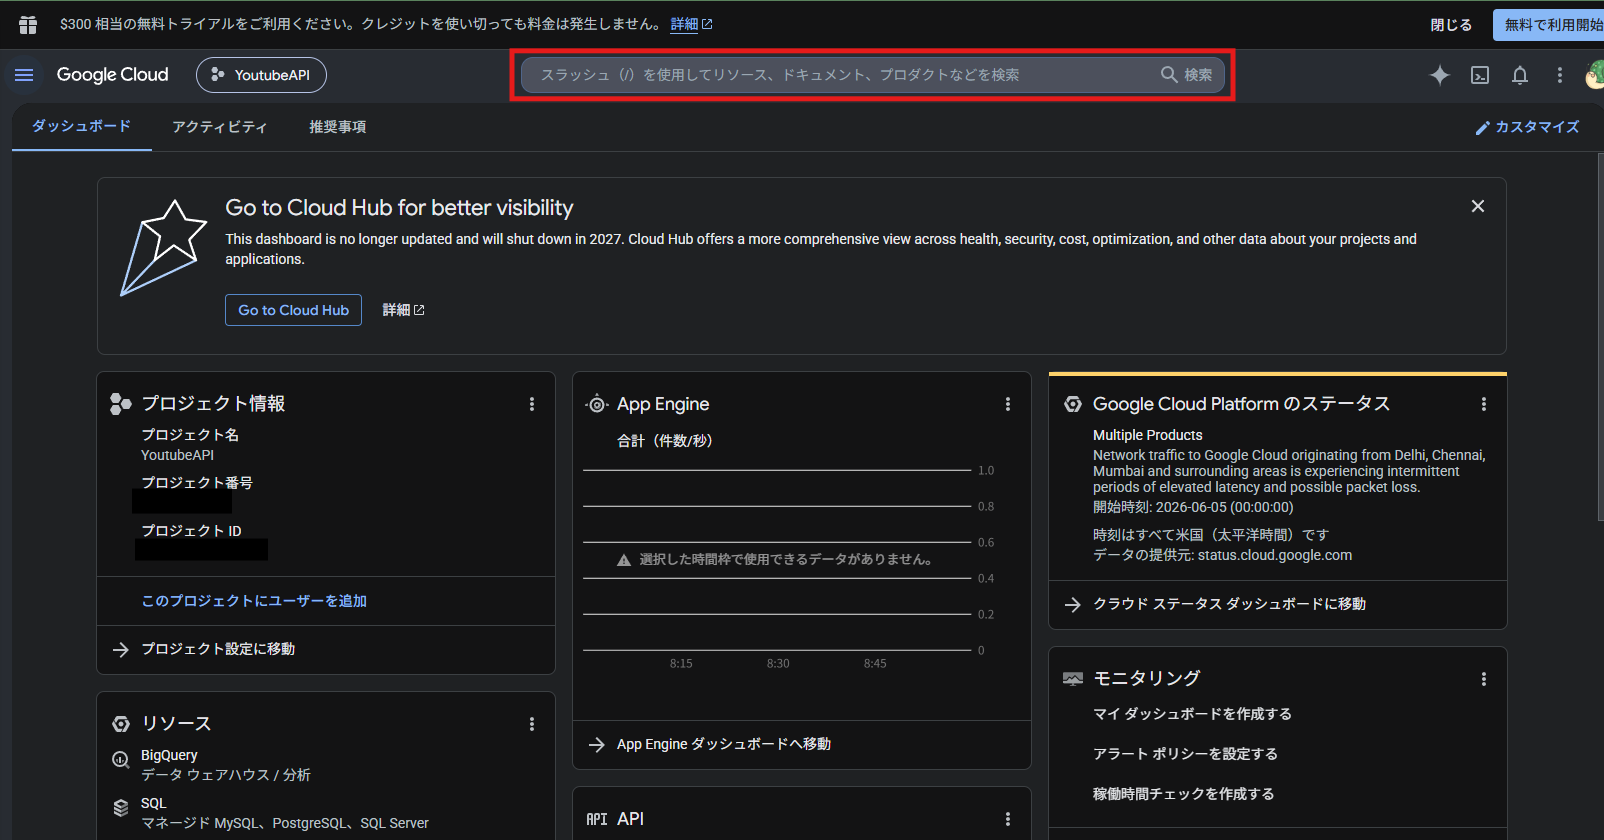Image resolution: width=1604 pixels, height=840 pixels.
Task: Close the Cloud Hub announcement banner
Action: [1478, 206]
